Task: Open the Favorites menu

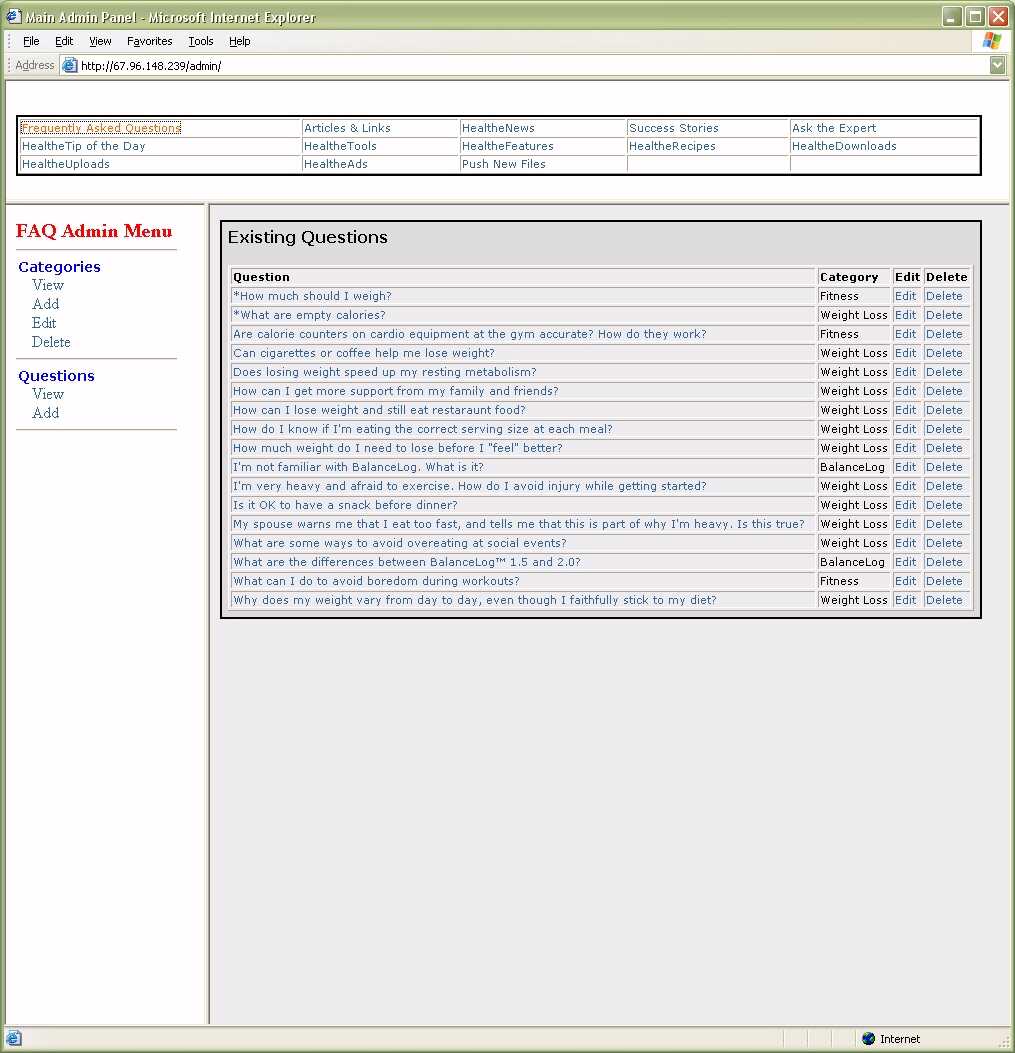Action: click(149, 42)
